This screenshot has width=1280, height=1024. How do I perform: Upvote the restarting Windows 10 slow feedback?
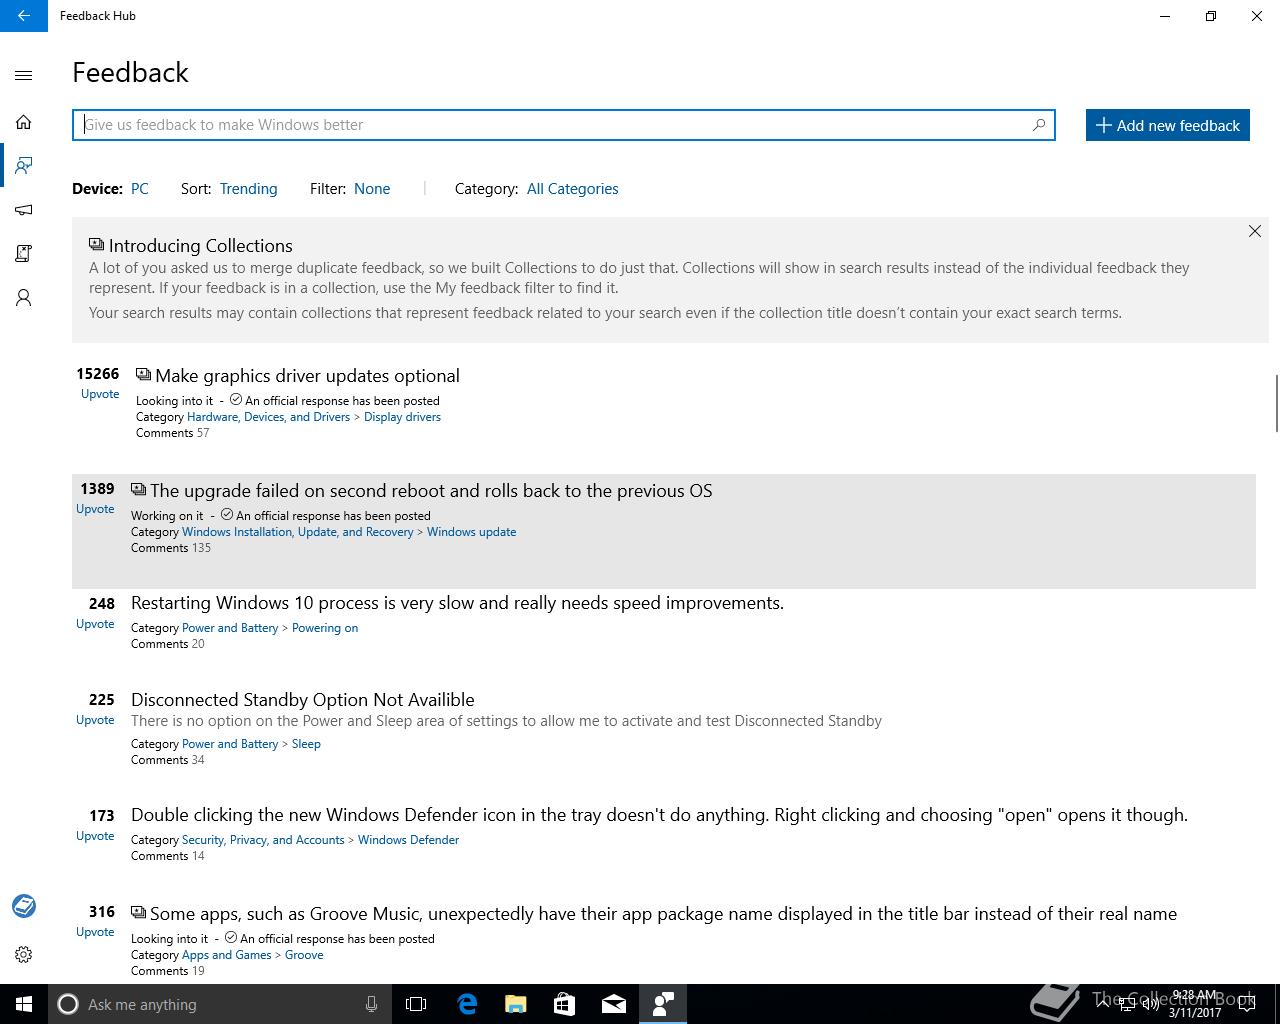(x=95, y=624)
